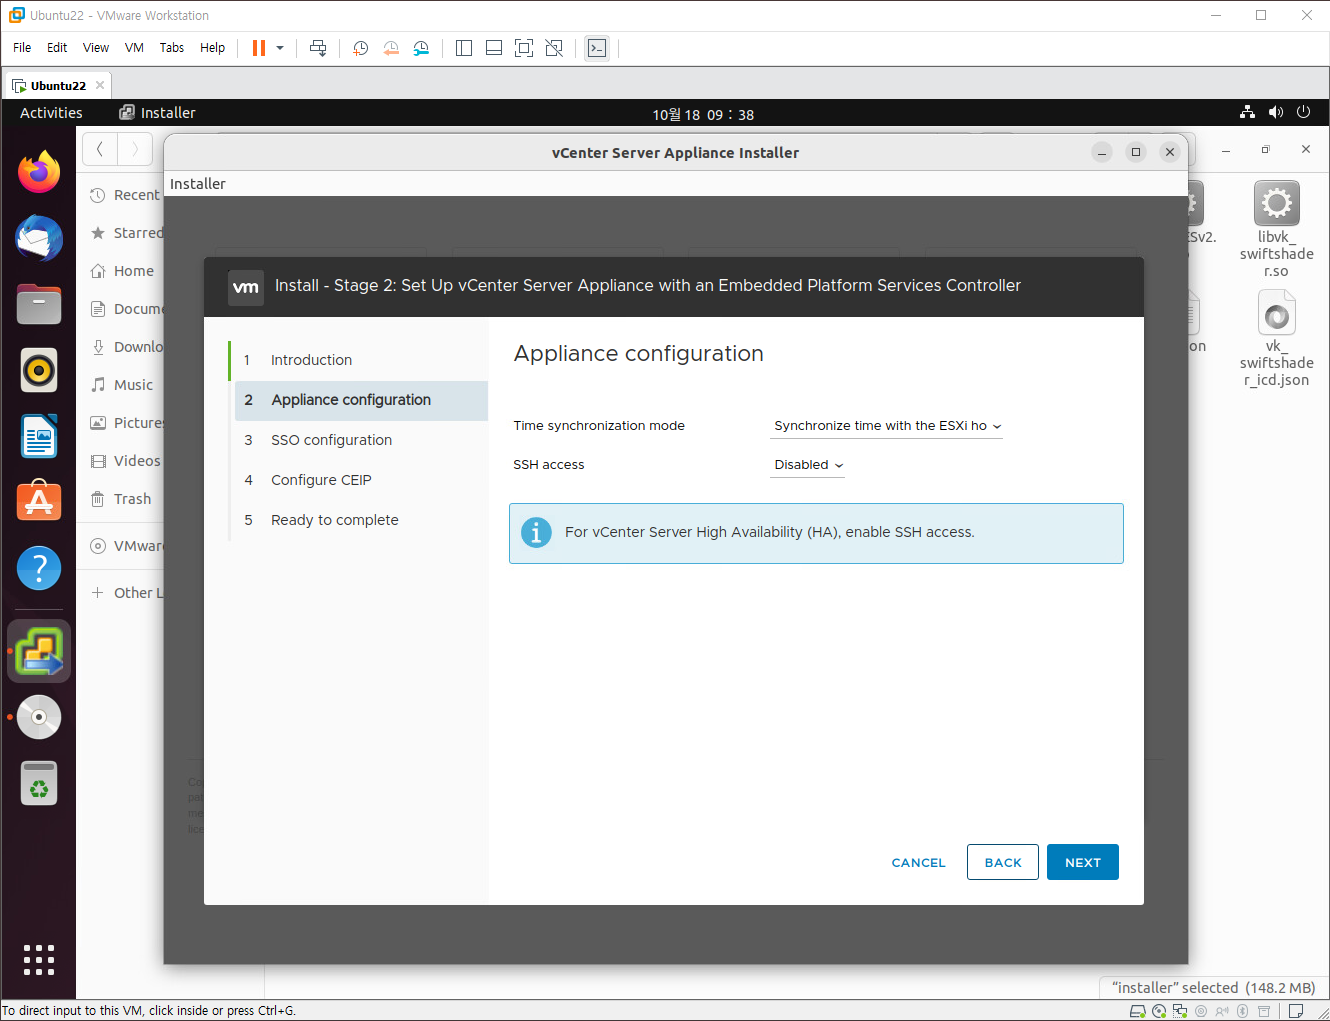Open SSH access dropdown
Image resolution: width=1330 pixels, height=1021 pixels.
tap(807, 465)
